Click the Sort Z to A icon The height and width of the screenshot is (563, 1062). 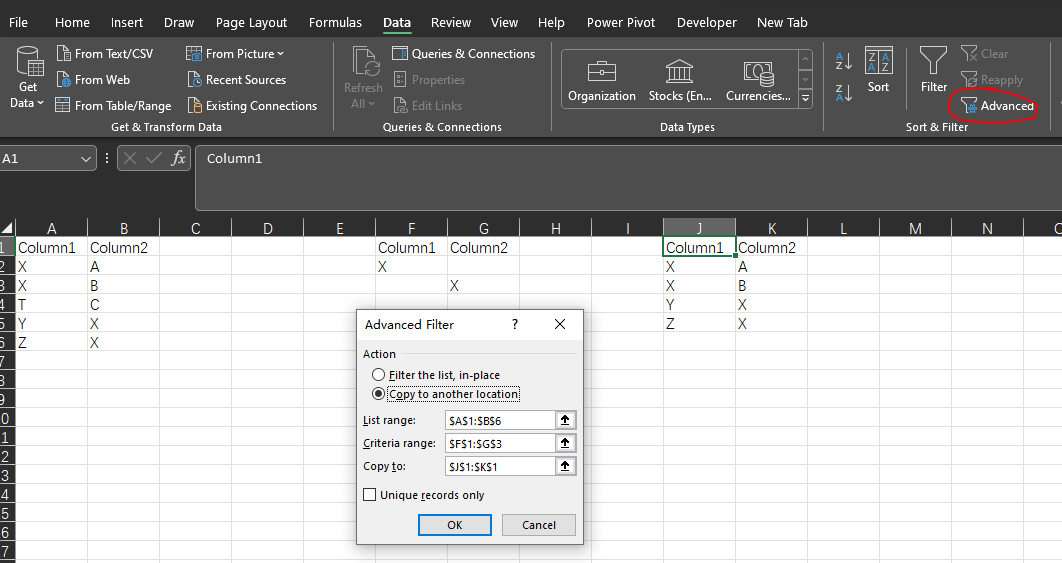pos(843,93)
